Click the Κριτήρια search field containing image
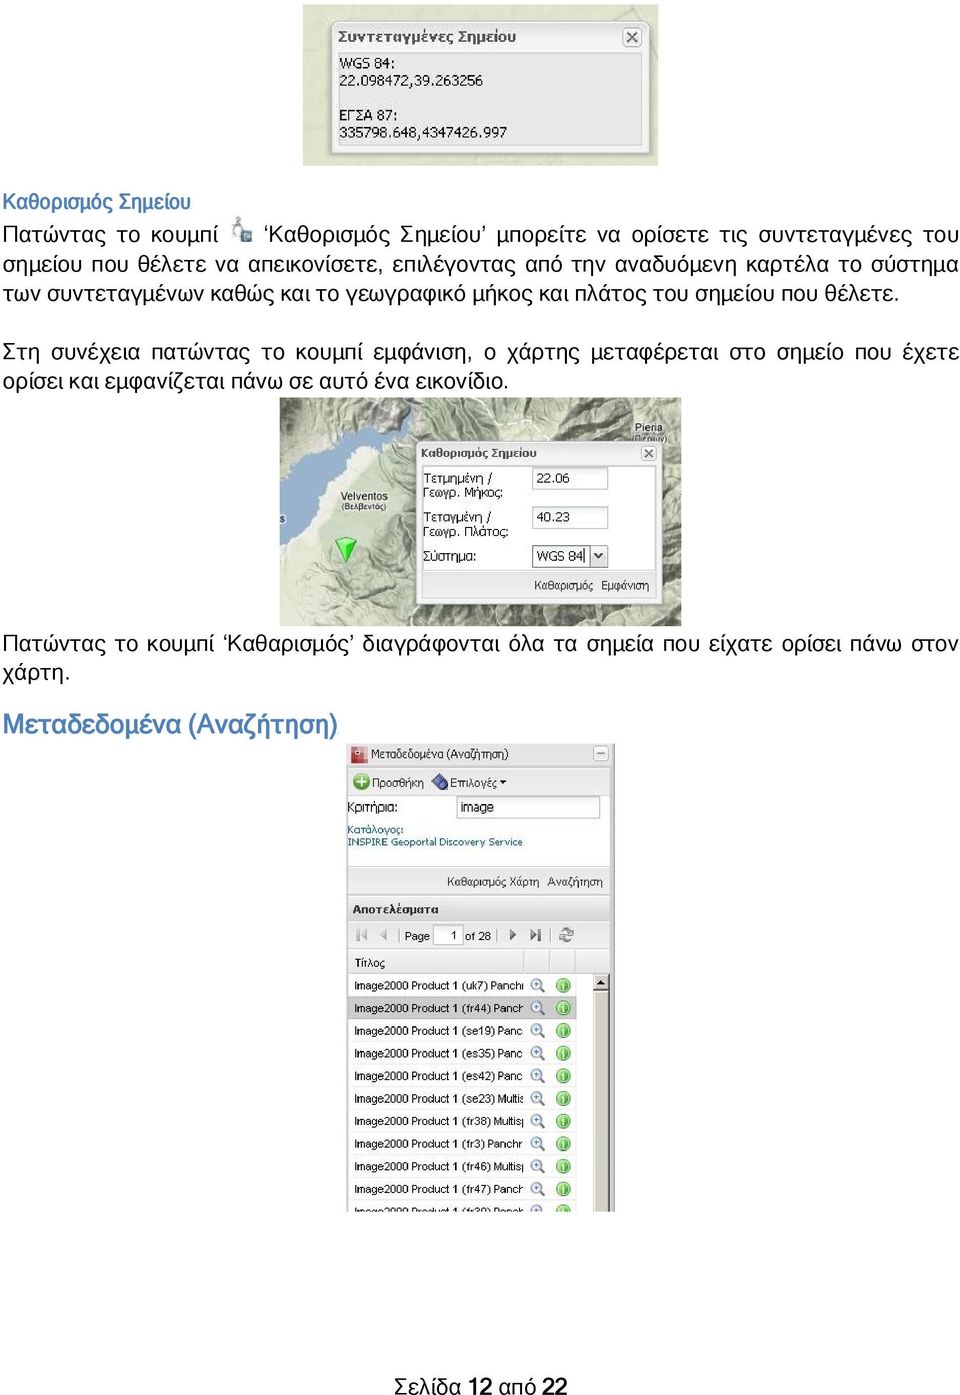The width and height of the screenshot is (960, 1395). click(528, 807)
